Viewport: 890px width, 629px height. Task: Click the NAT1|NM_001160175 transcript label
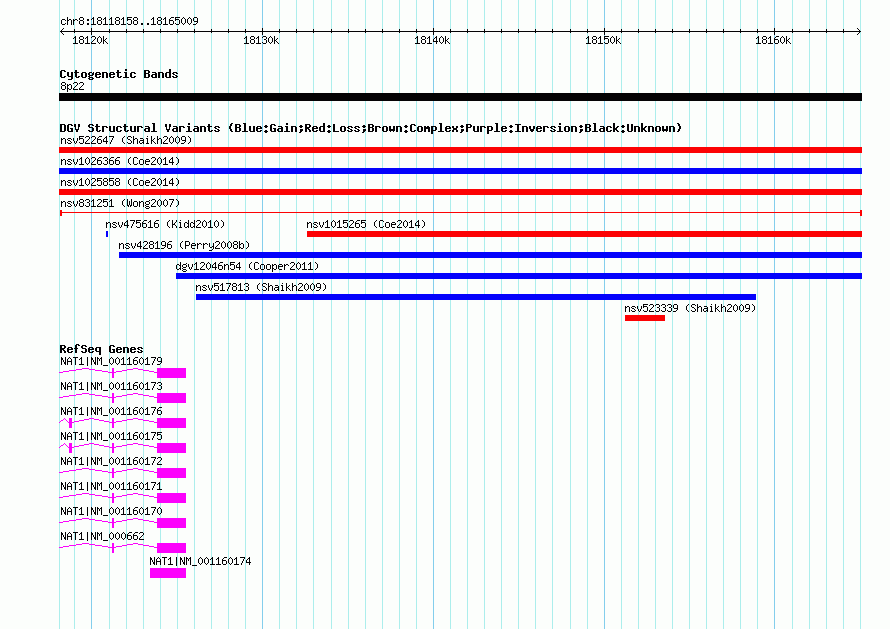pos(111,436)
